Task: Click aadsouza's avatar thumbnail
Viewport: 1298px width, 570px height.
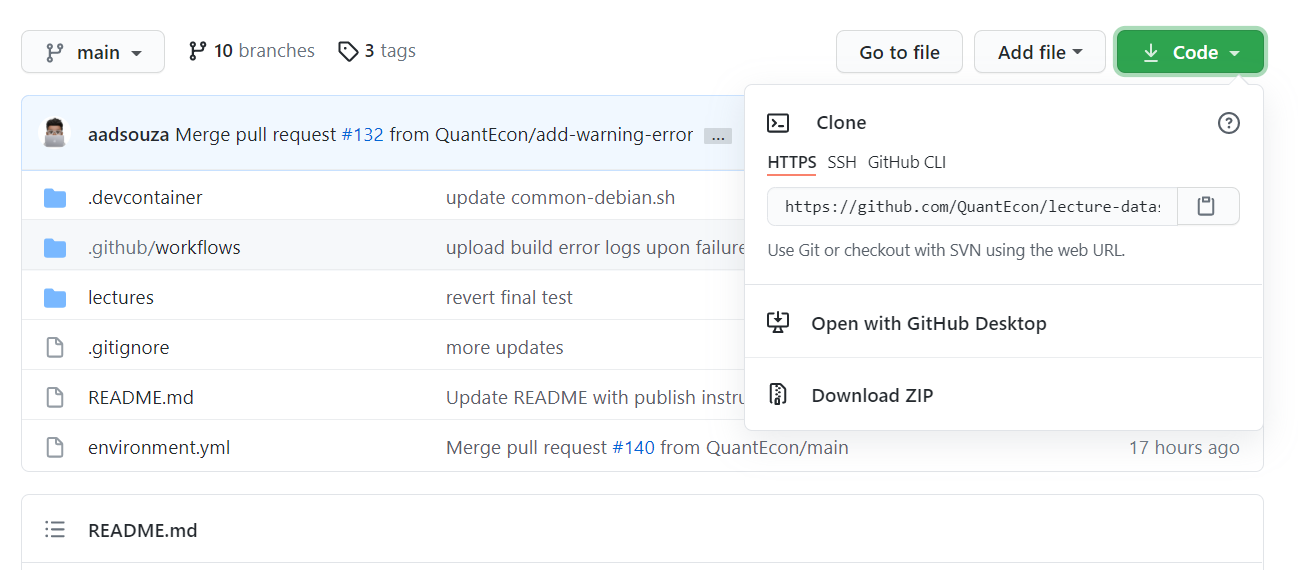Action: click(54, 133)
